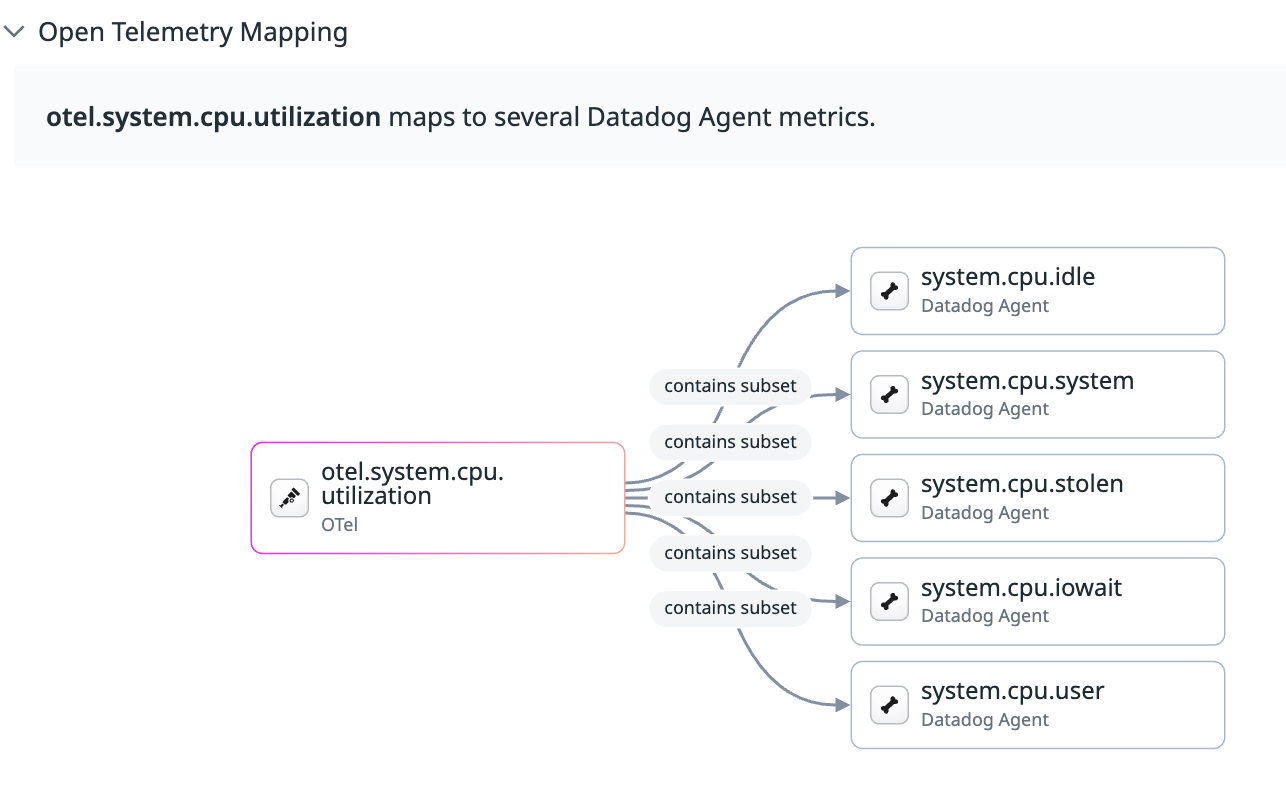This screenshot has width=1286, height=790.
Task: Open the system.cpu.idle metric name
Action: (1007, 277)
